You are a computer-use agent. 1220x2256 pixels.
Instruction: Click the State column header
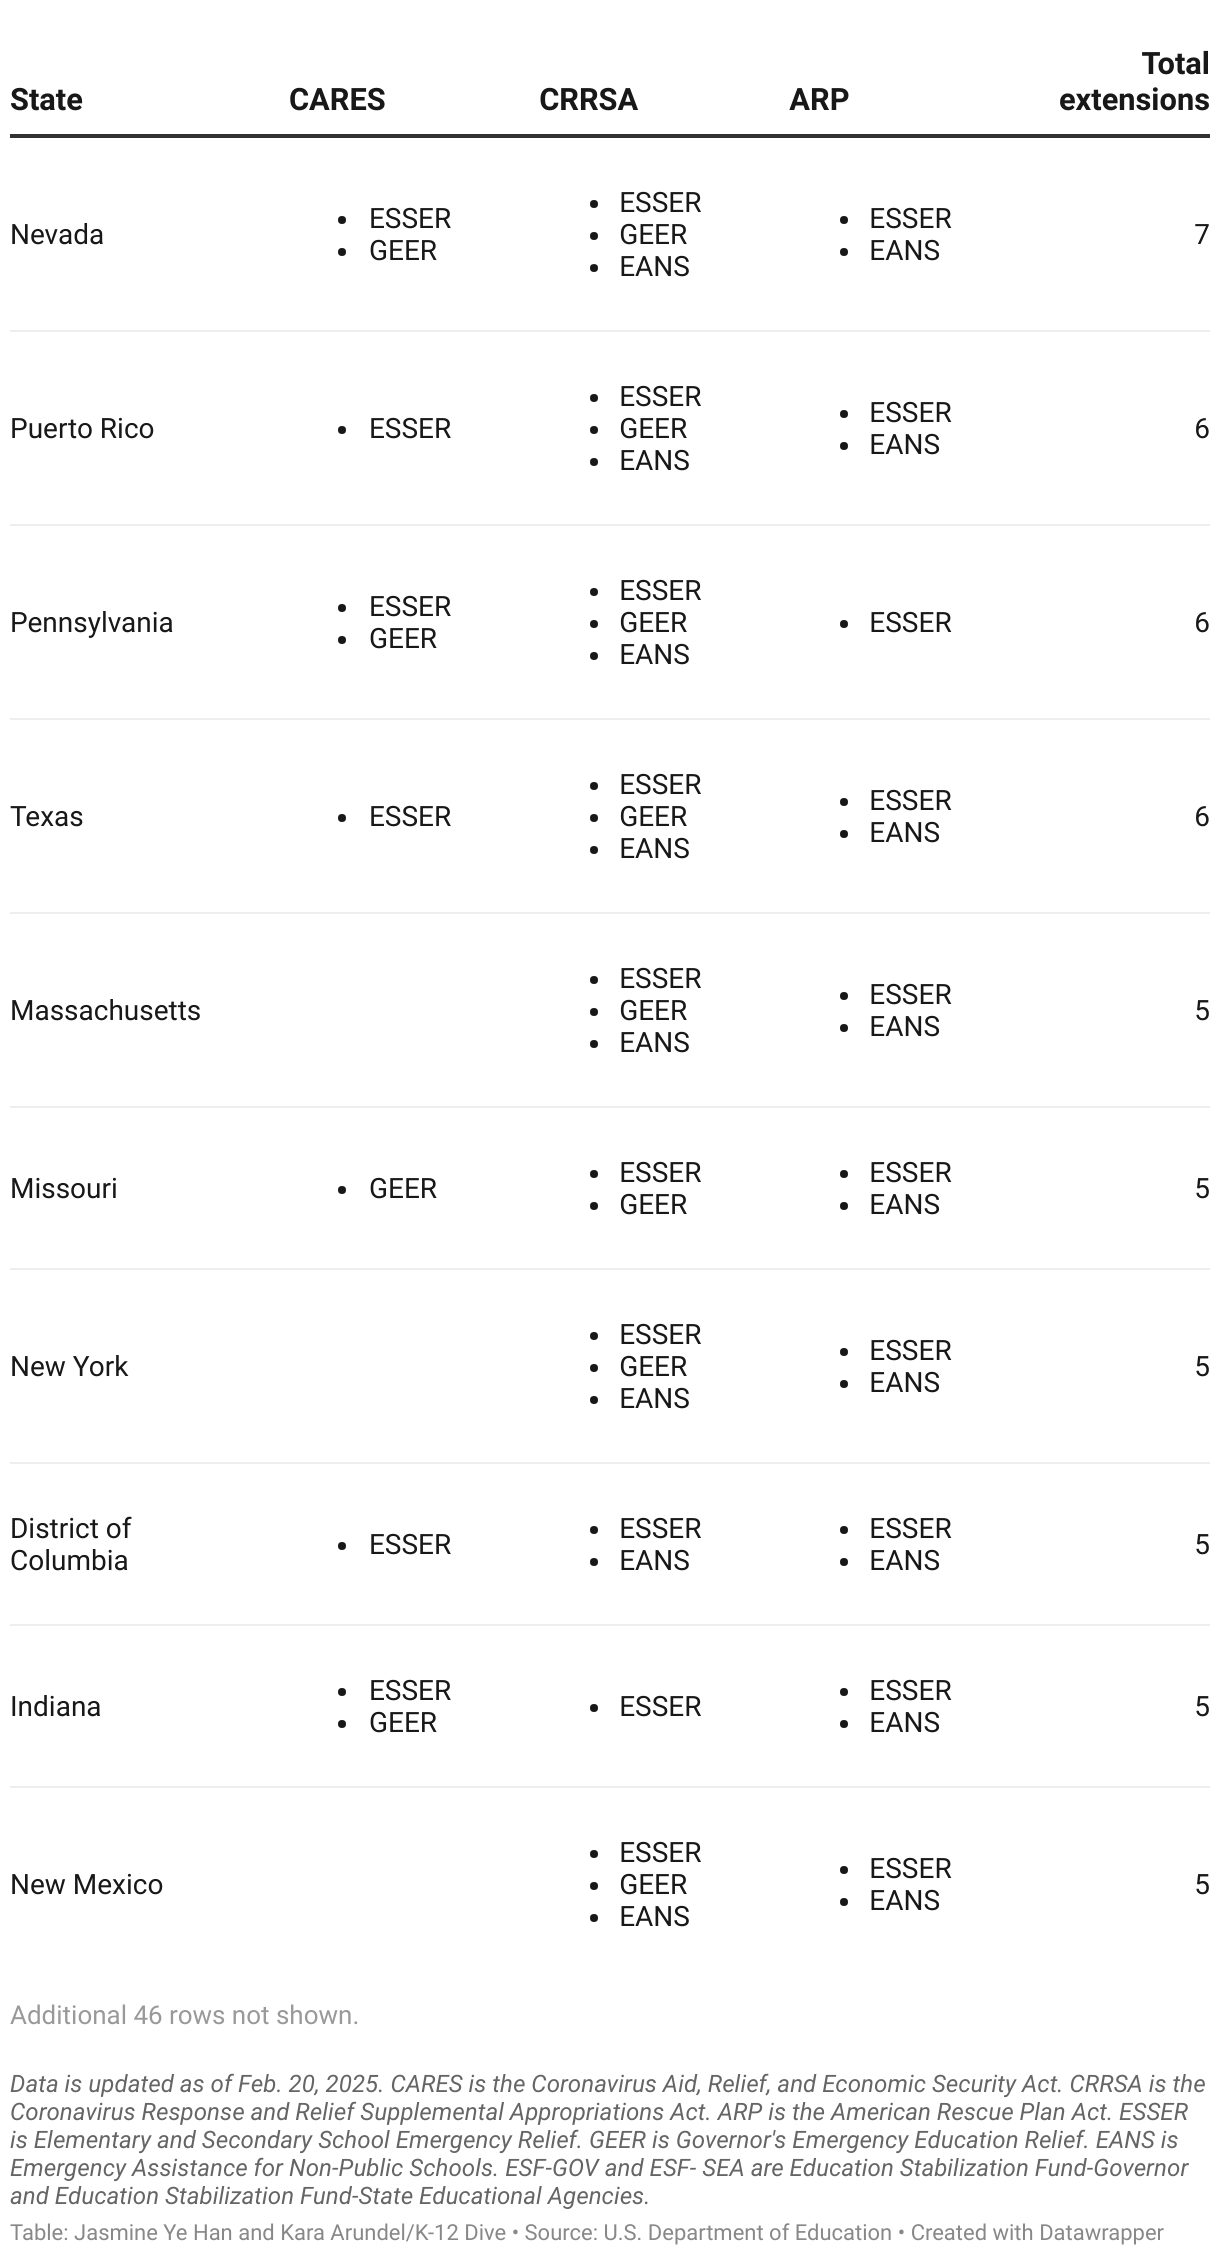[x=46, y=99]
